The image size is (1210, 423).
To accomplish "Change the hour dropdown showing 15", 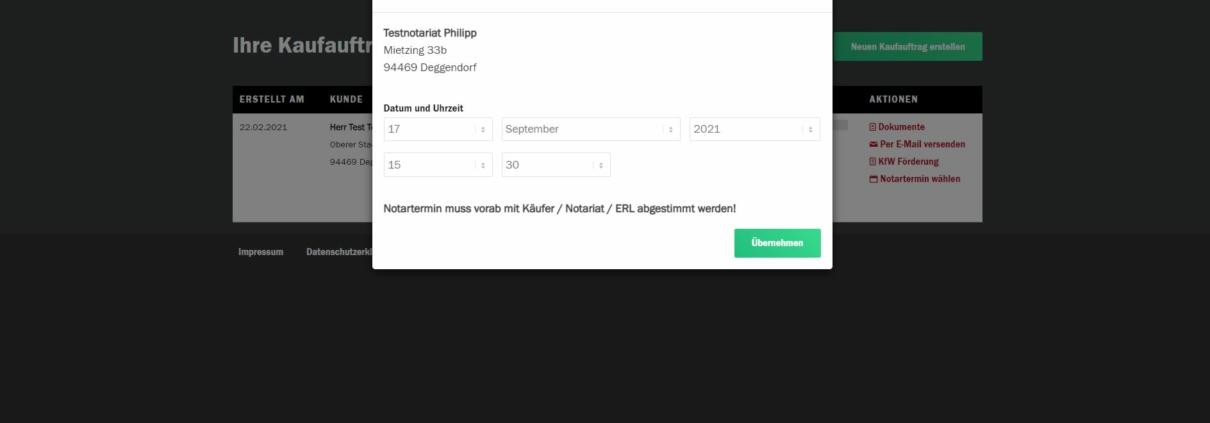I will (x=437, y=165).
